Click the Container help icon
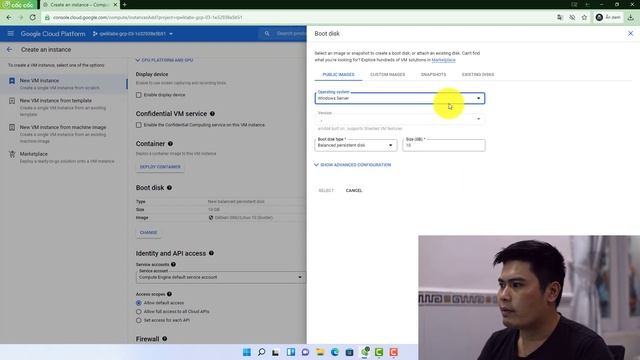The height and width of the screenshot is (360, 640). [x=170, y=144]
